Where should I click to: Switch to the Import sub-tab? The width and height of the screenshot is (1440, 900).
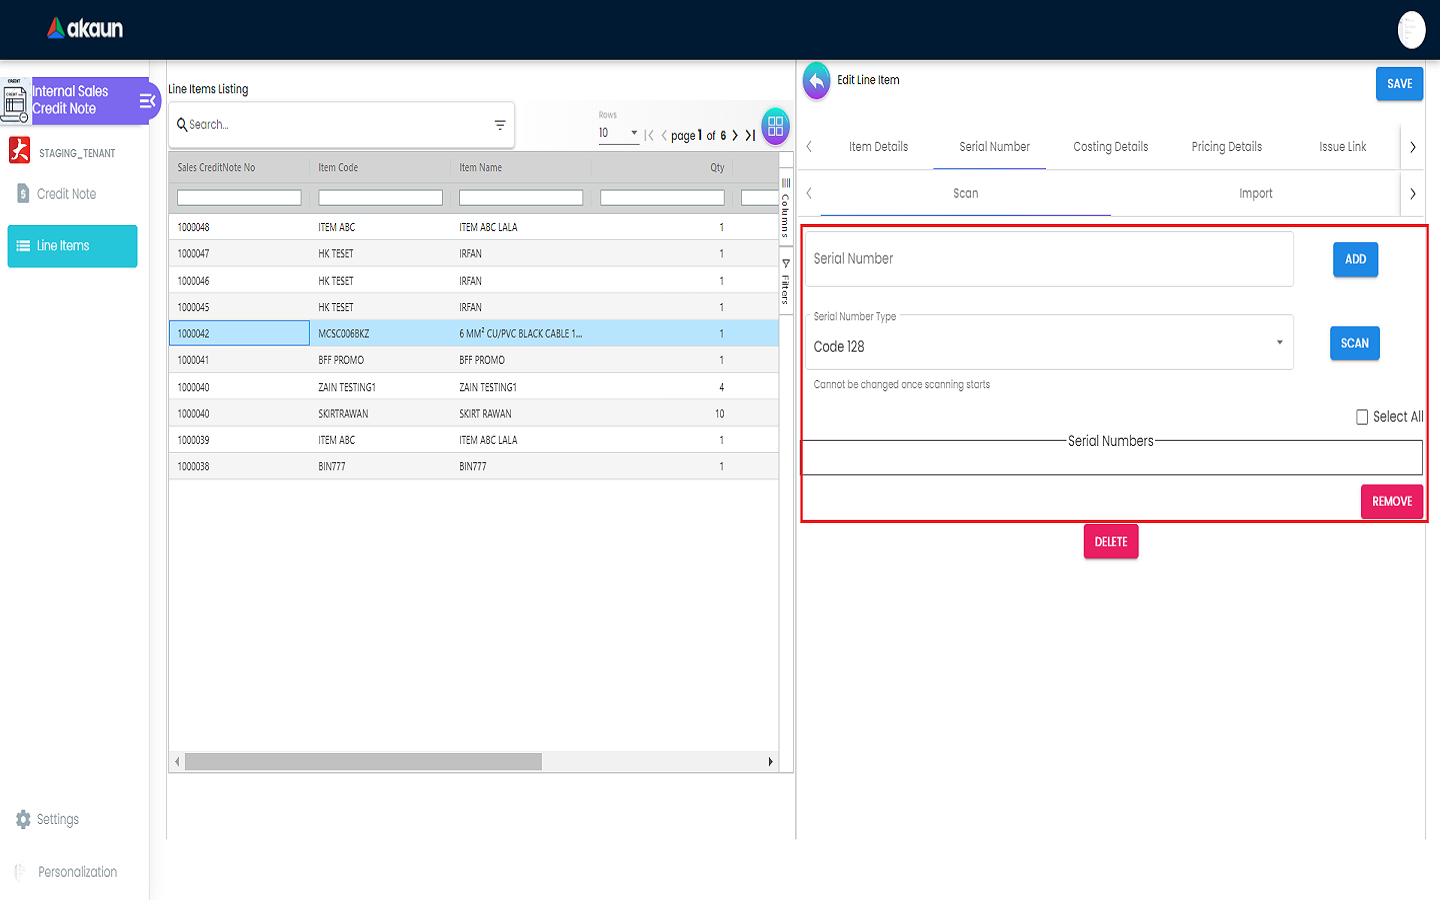click(1255, 194)
